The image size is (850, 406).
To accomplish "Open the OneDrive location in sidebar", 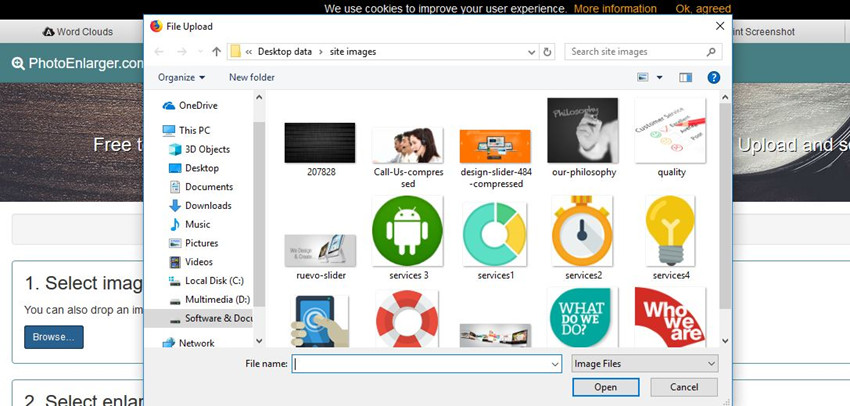I will pyautogui.click(x=197, y=105).
